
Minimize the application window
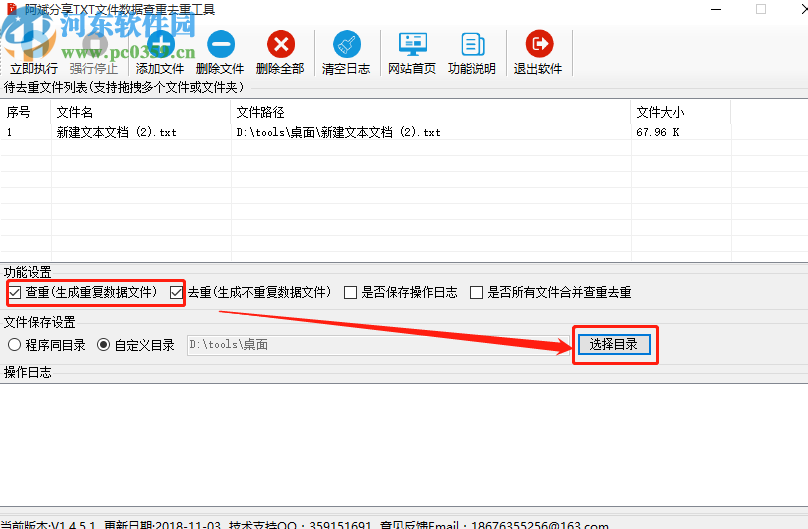716,9
